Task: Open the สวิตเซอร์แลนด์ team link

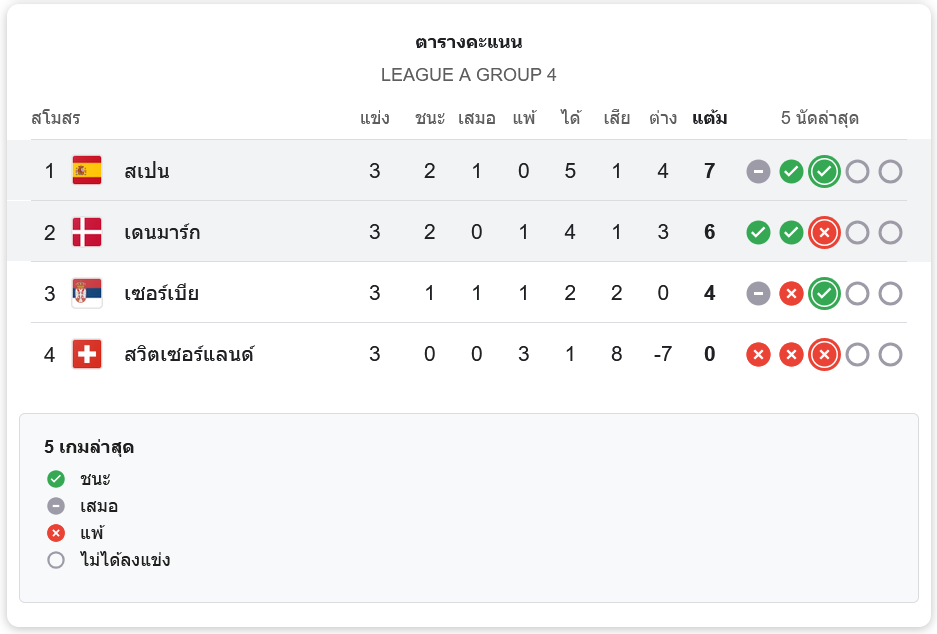Action: (189, 354)
